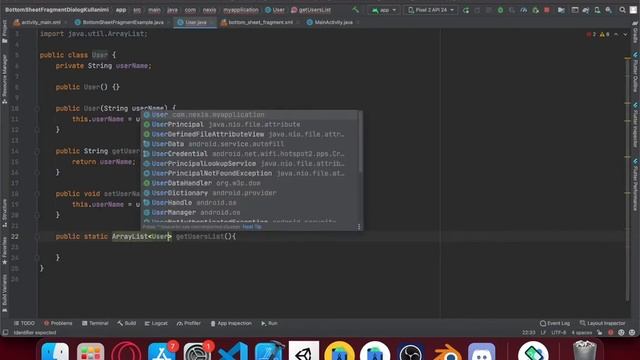Viewport: 640px width, 360px height.
Task: Open the Terminal tool window
Action: tap(95, 323)
